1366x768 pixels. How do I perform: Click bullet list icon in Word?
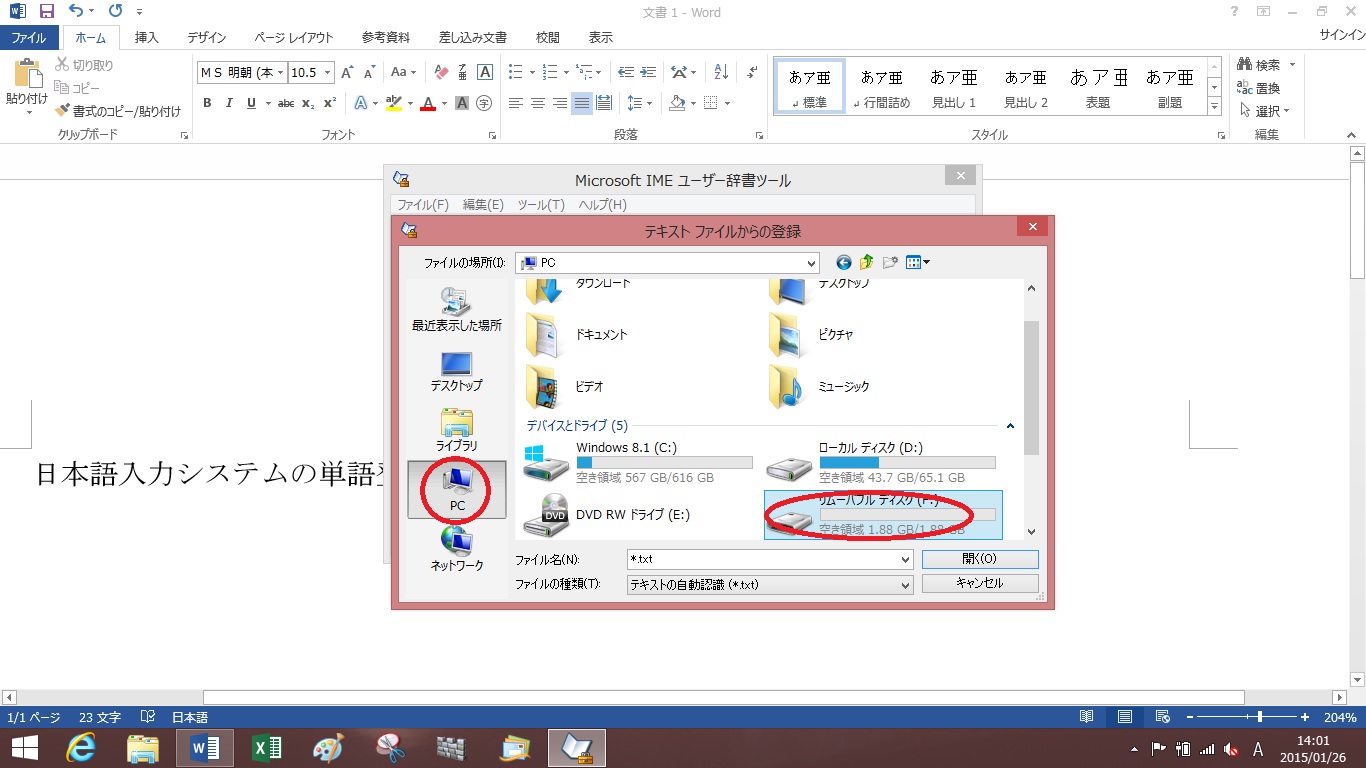[516, 72]
